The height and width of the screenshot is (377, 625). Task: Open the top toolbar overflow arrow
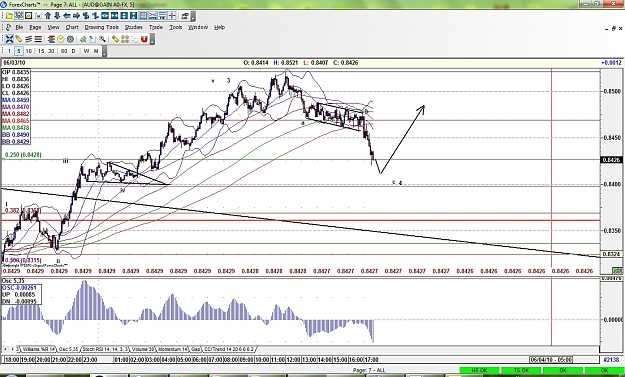[193, 17]
